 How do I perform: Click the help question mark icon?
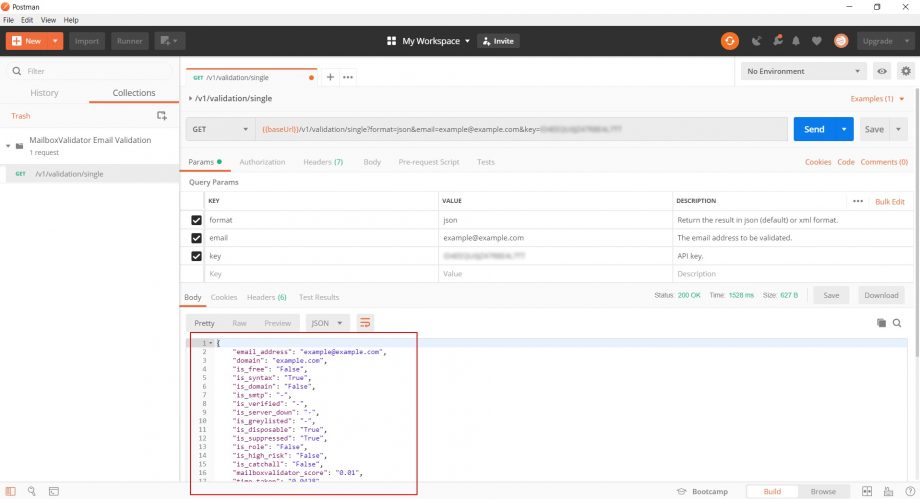click(909, 491)
